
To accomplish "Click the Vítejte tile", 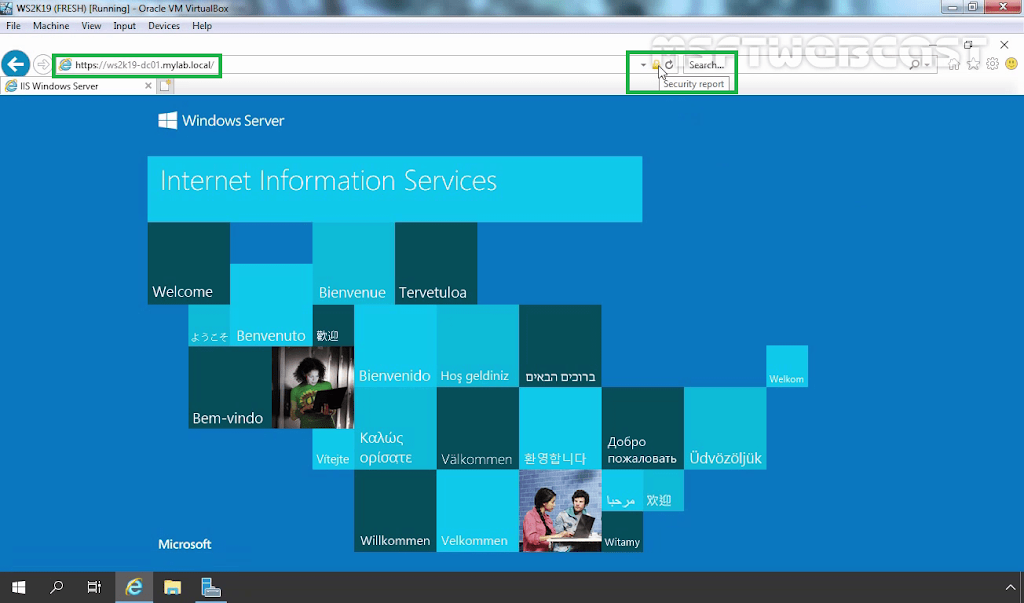I will (x=333, y=449).
